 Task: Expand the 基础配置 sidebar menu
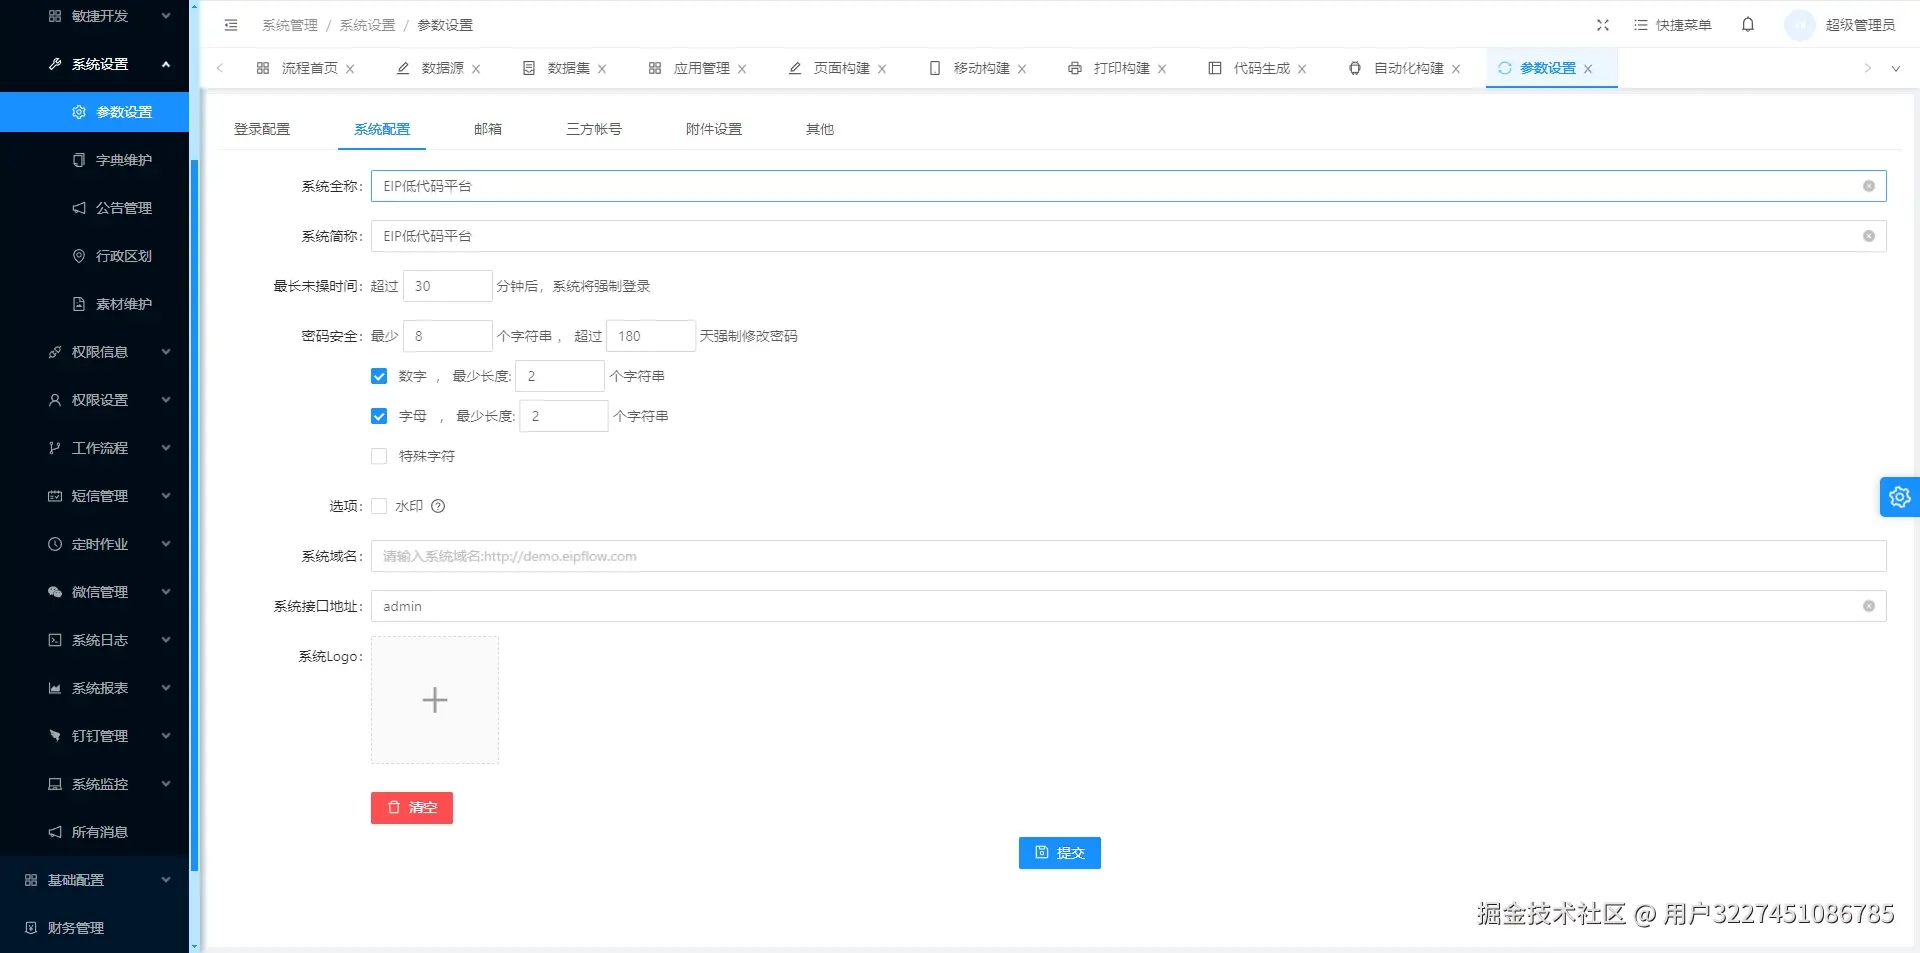(x=94, y=880)
